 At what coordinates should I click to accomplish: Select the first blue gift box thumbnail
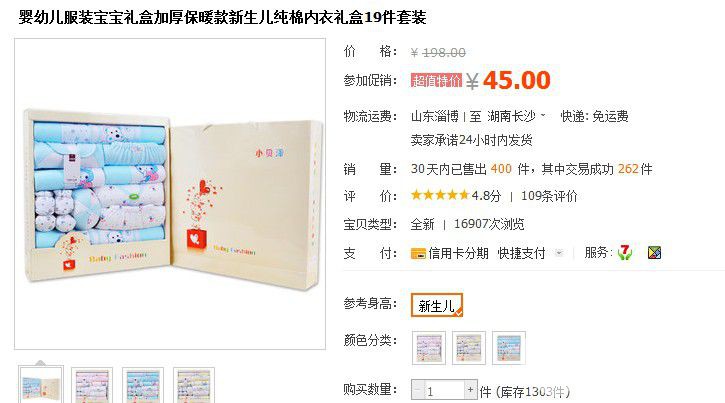(x=41, y=385)
